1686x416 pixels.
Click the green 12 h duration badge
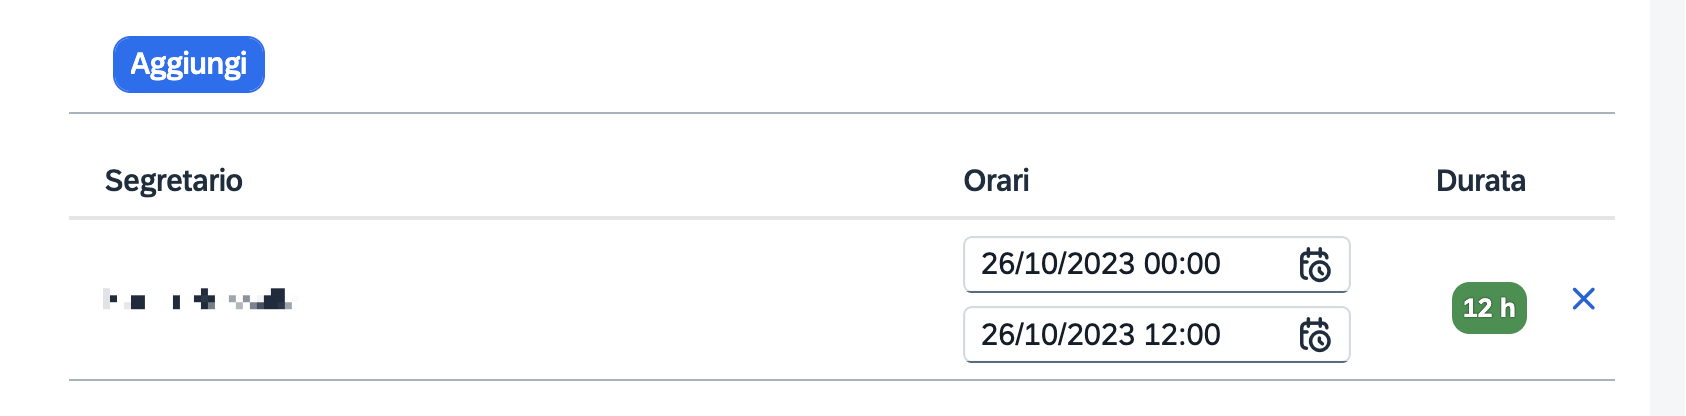tap(1488, 308)
